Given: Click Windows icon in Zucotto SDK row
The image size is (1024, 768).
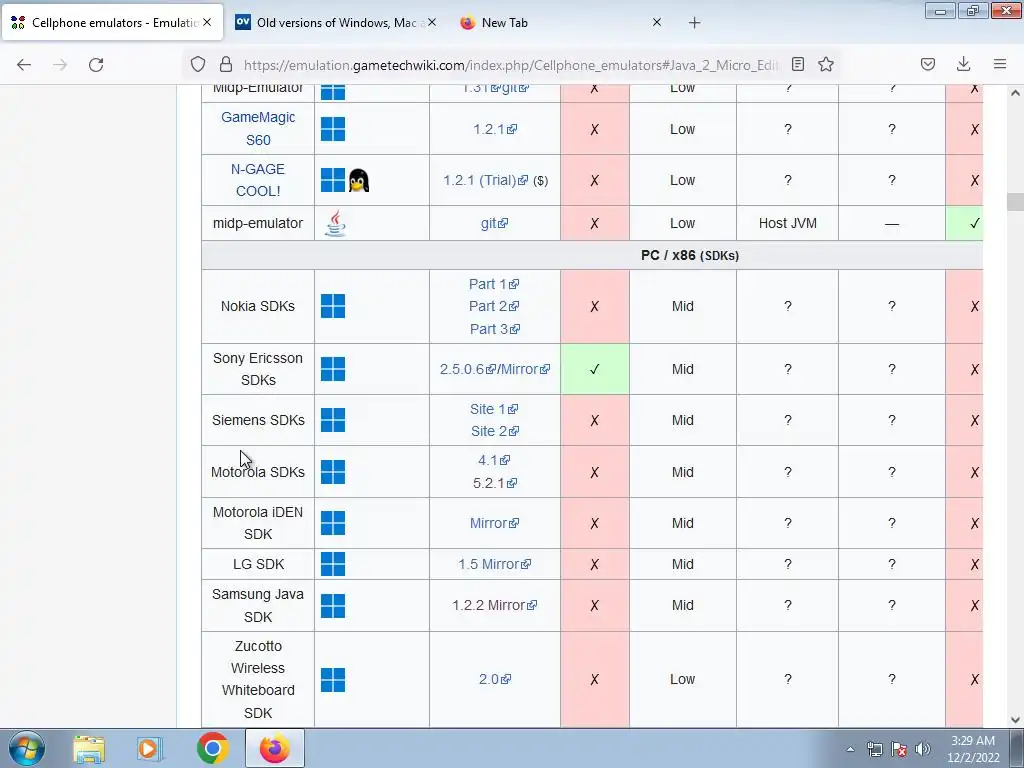Looking at the screenshot, I should coord(333,679).
